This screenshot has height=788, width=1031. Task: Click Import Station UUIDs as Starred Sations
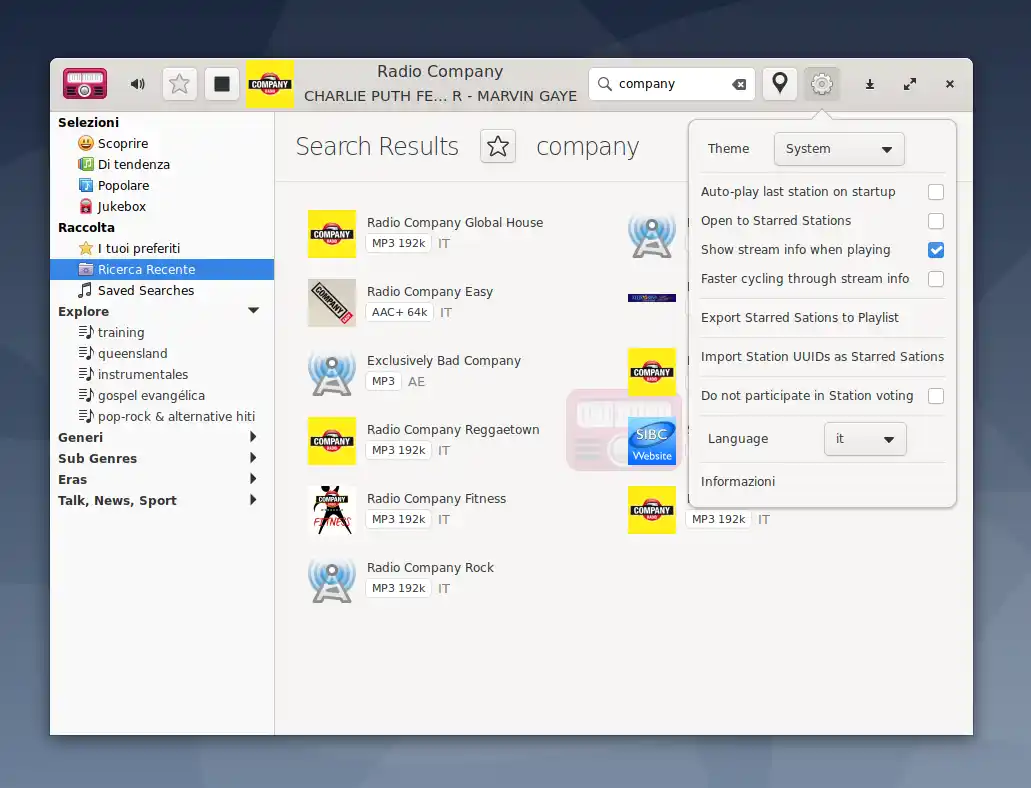[822, 357]
